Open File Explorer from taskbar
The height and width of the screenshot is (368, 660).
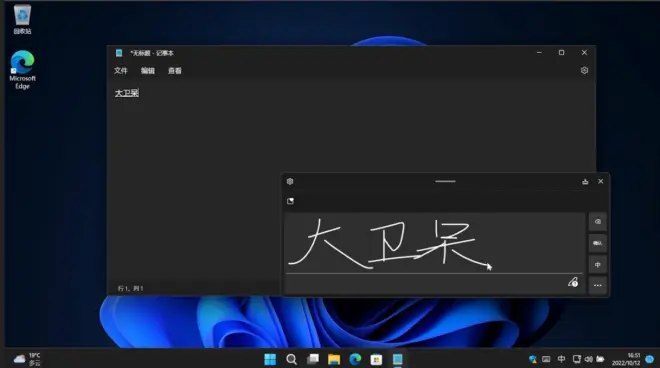[334, 359]
